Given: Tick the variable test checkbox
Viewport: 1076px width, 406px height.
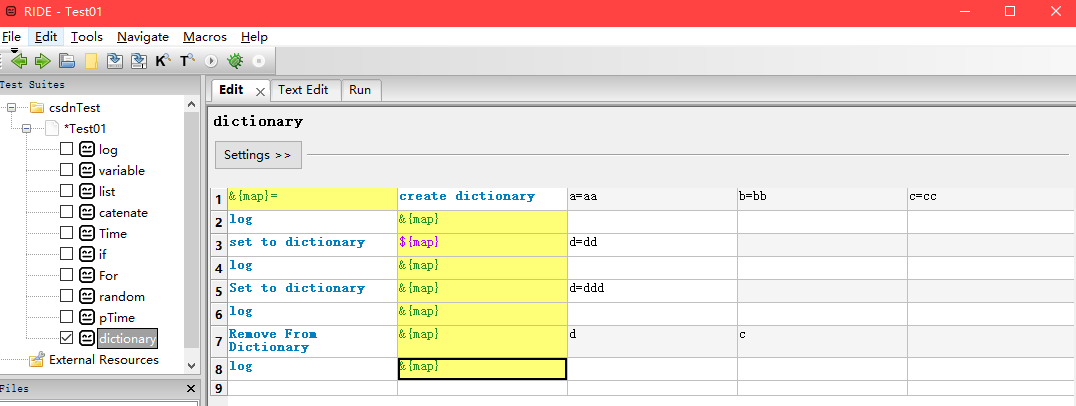Looking at the screenshot, I should 67,170.
